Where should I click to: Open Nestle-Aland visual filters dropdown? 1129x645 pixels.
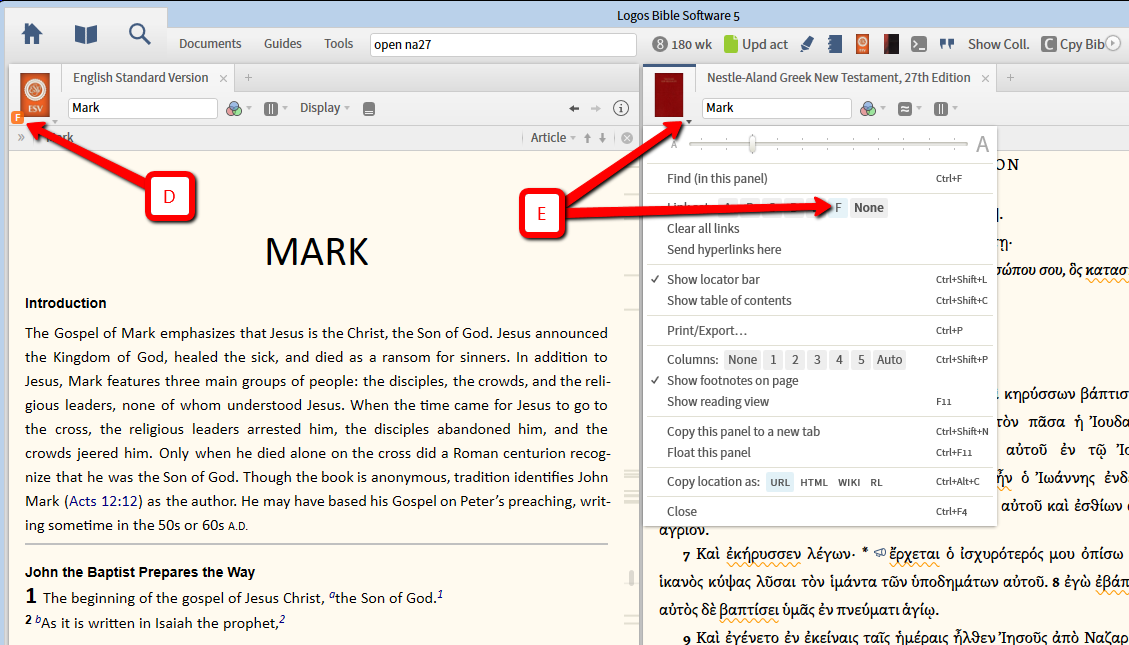click(x=873, y=109)
